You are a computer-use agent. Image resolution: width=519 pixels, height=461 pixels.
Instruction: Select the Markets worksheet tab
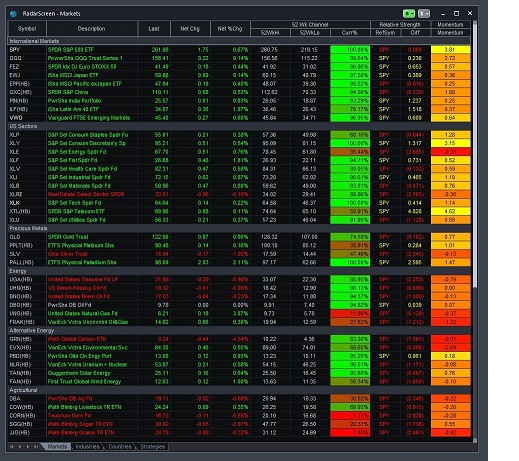click(57, 447)
